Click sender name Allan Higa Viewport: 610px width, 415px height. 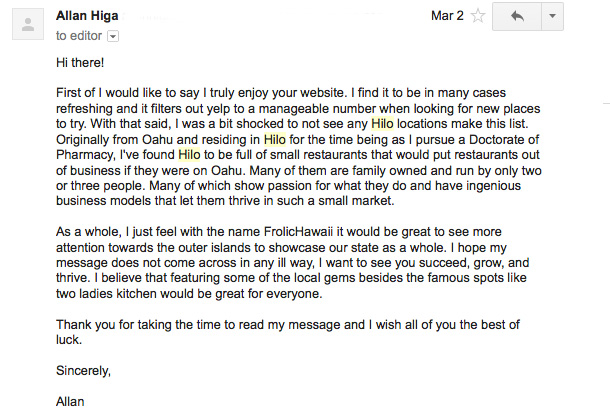coord(87,16)
